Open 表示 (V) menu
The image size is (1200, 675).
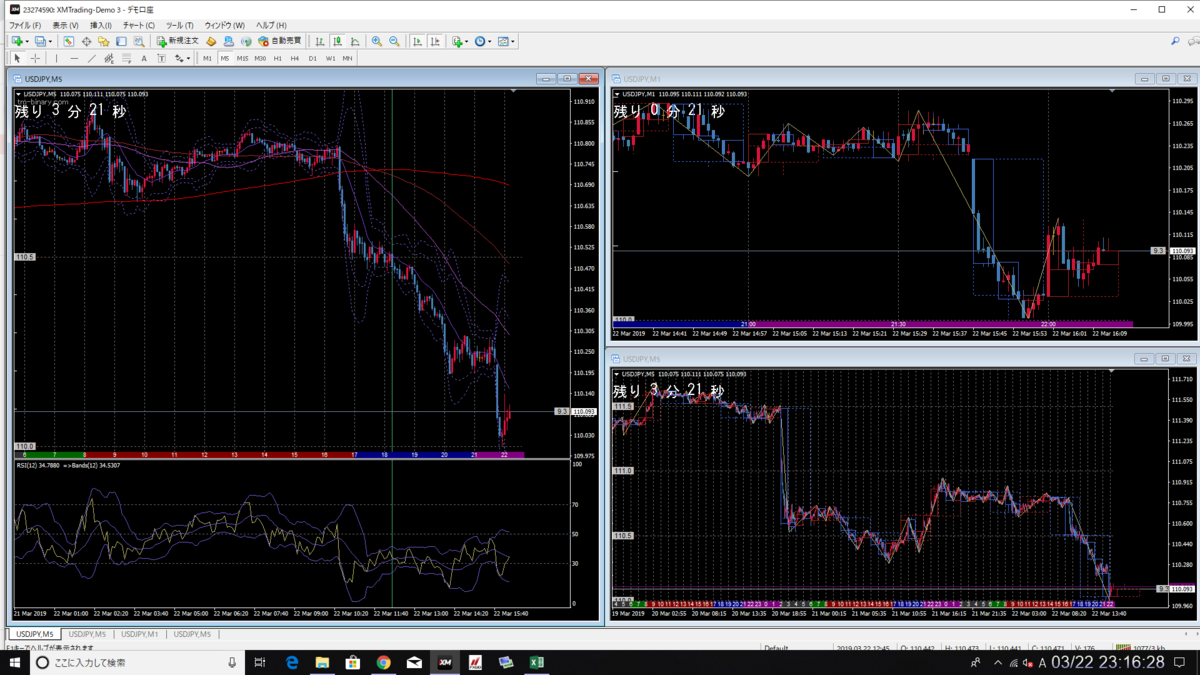[x=65, y=25]
